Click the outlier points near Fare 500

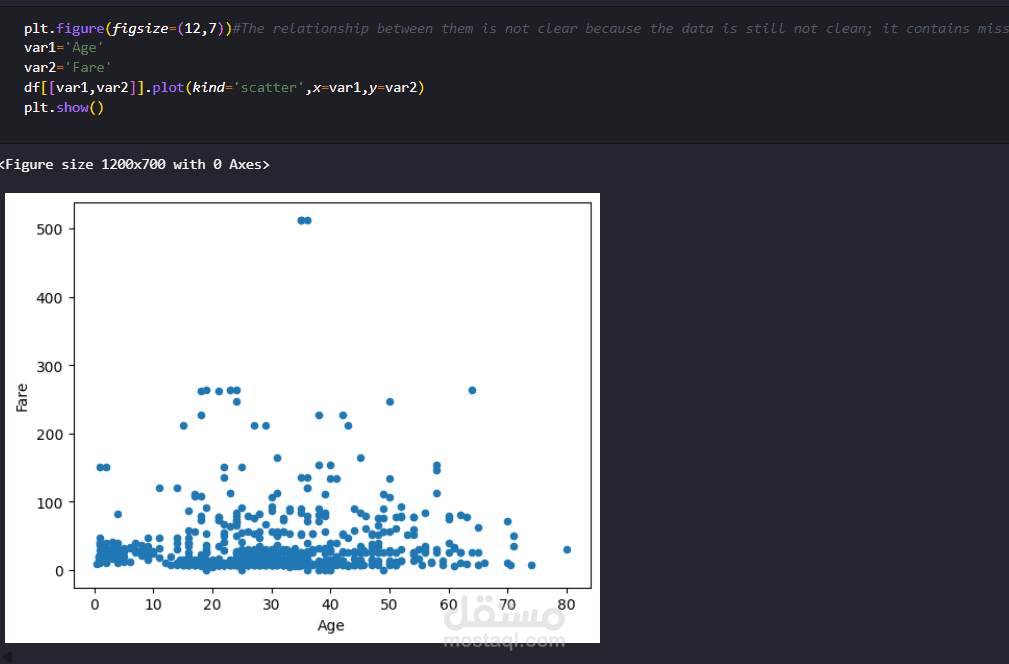pos(305,220)
